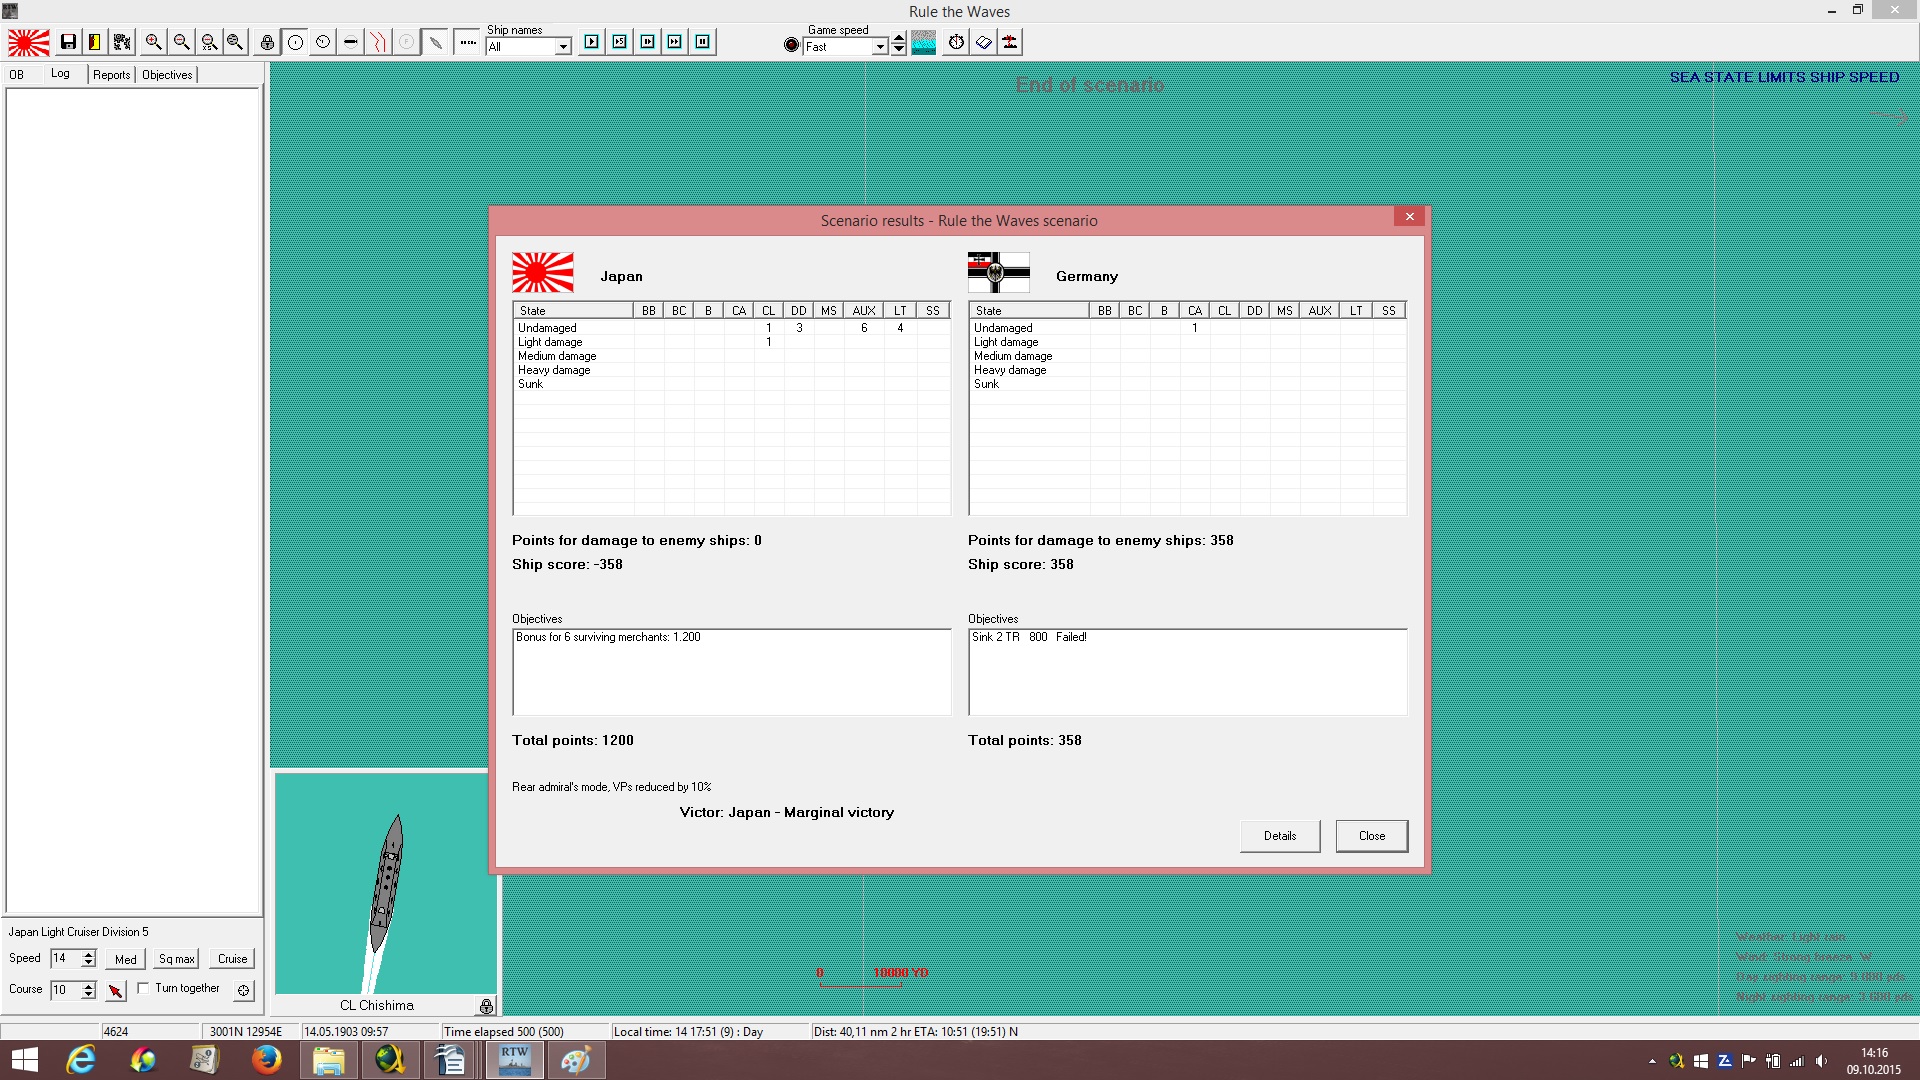Click the sea state water icon
Screen dimensions: 1920x1080
[x=924, y=43]
